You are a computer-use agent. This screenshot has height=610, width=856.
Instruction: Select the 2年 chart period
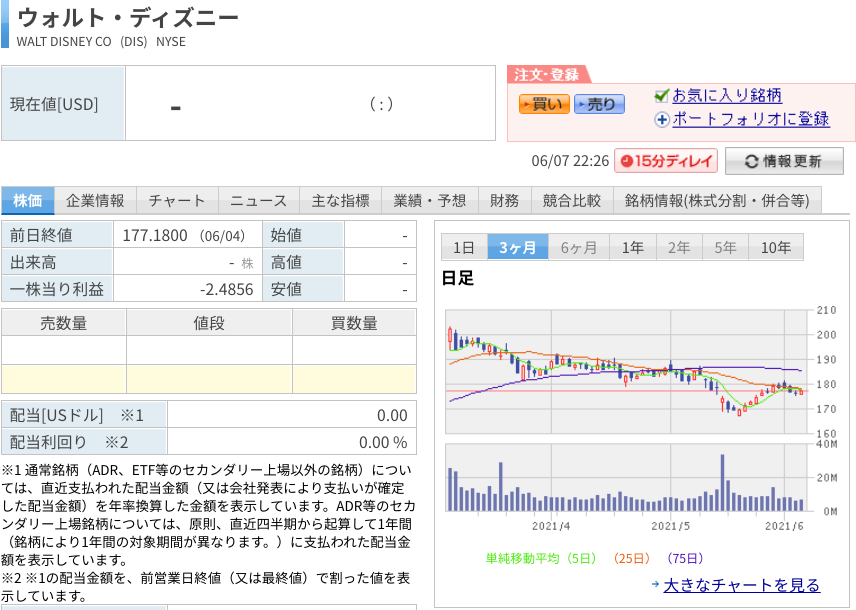point(680,247)
